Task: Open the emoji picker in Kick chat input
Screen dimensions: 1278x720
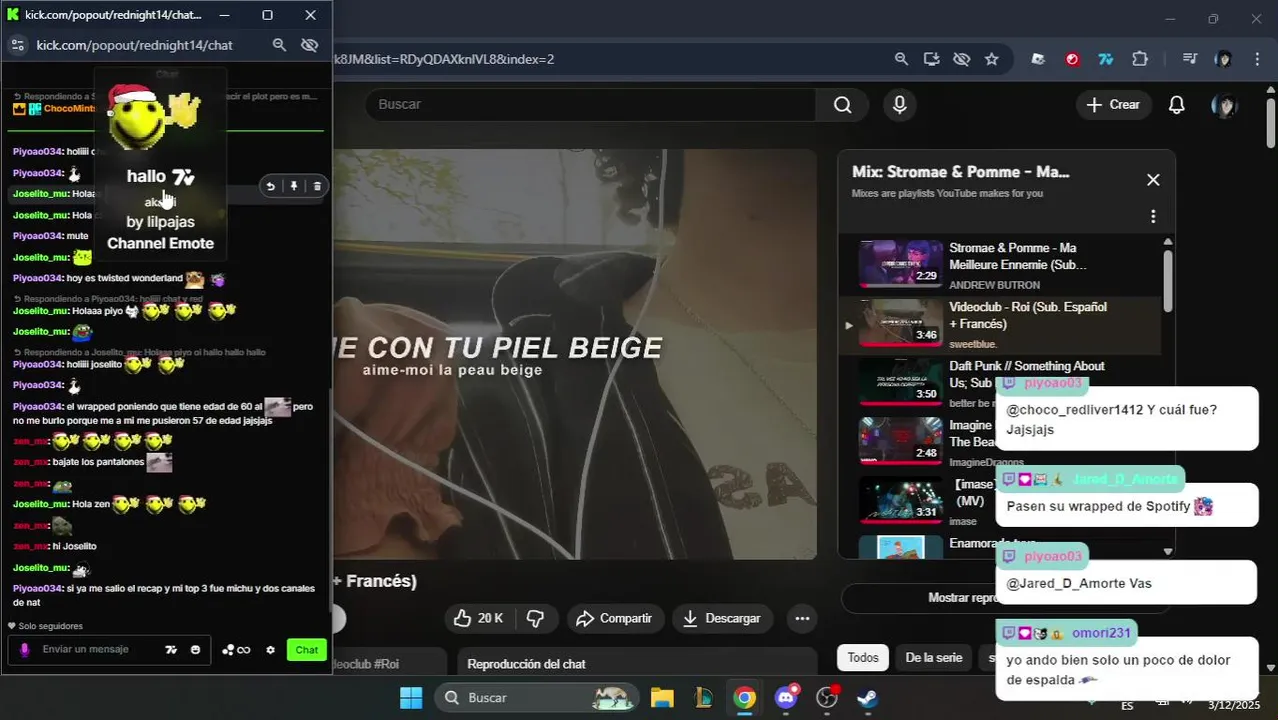Action: [x=195, y=650]
